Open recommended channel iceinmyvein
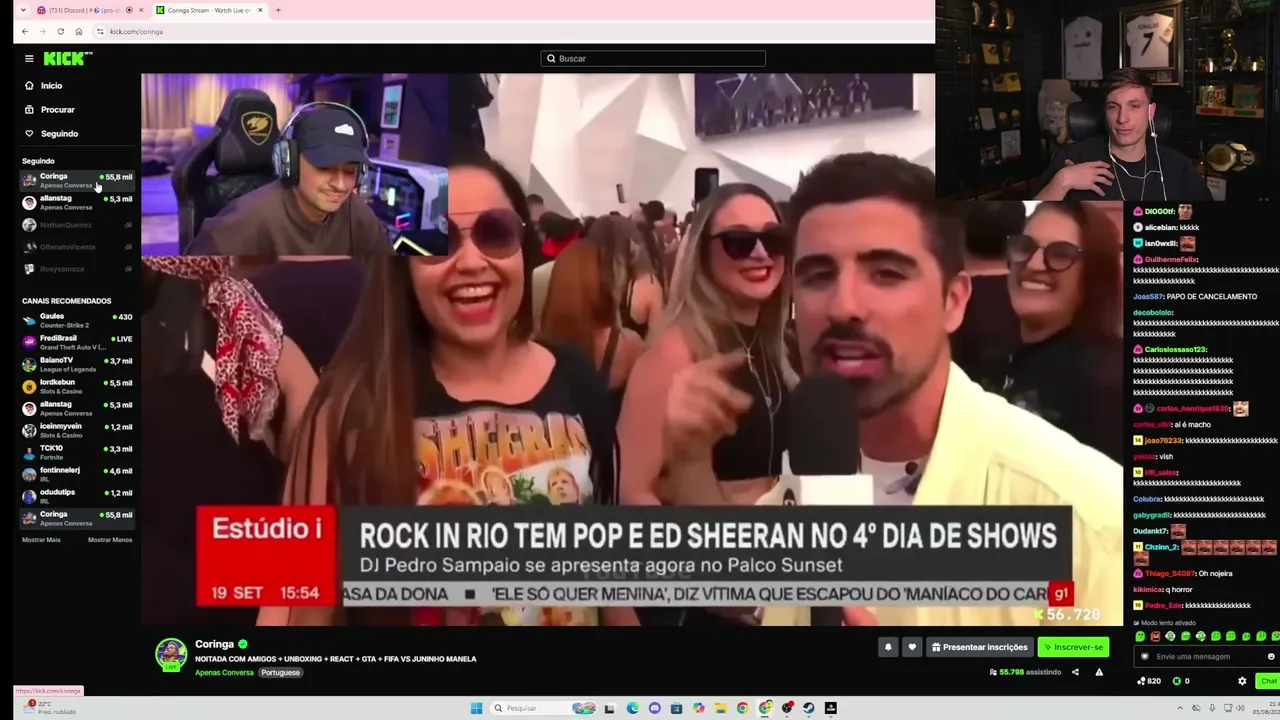The width and height of the screenshot is (1280, 720). click(78, 430)
